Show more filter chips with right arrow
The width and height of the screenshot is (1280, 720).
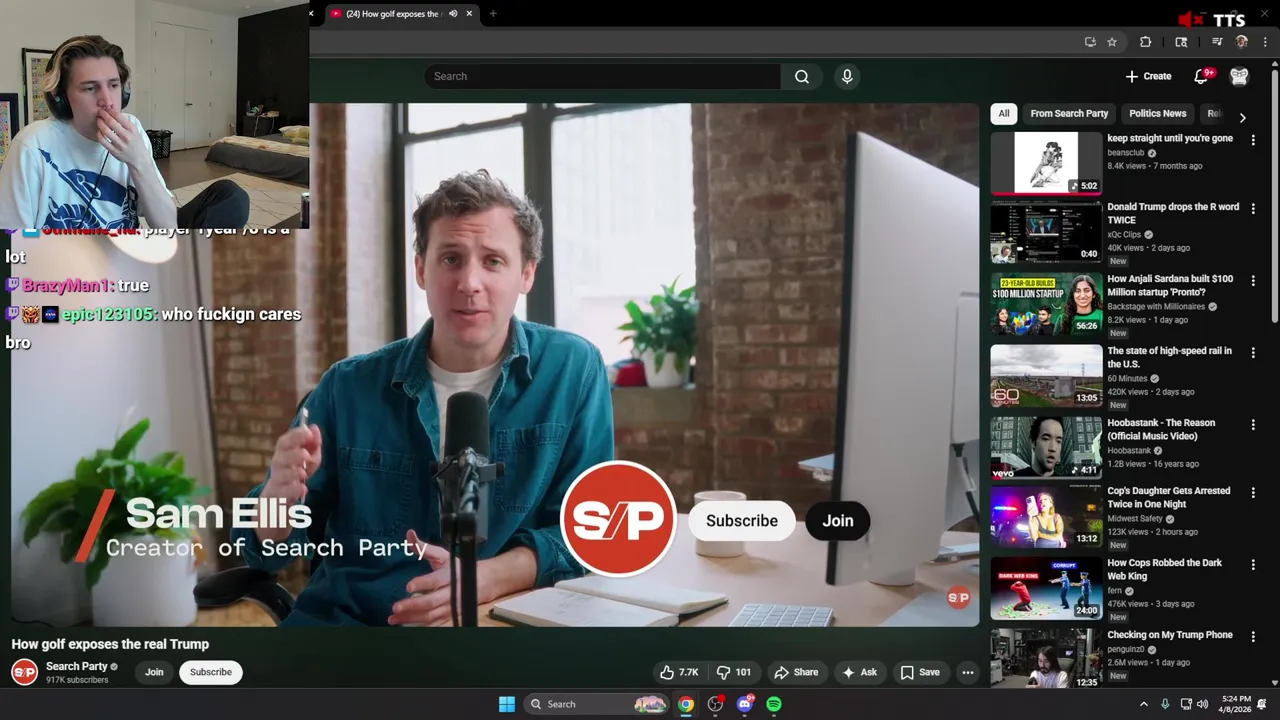[x=1242, y=117]
